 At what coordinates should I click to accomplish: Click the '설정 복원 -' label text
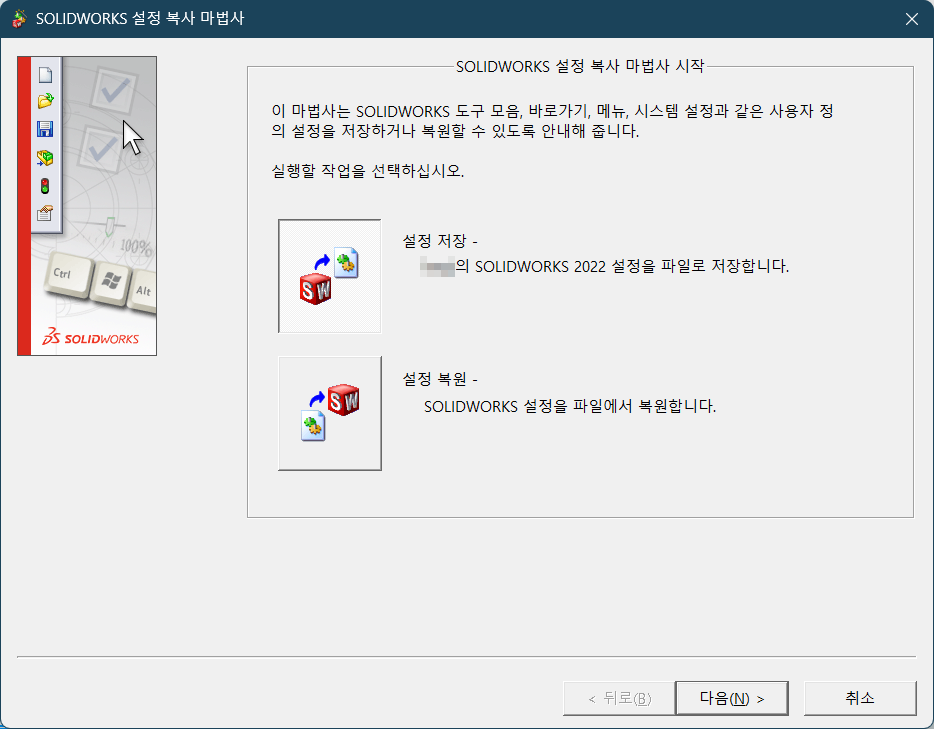click(x=440, y=379)
